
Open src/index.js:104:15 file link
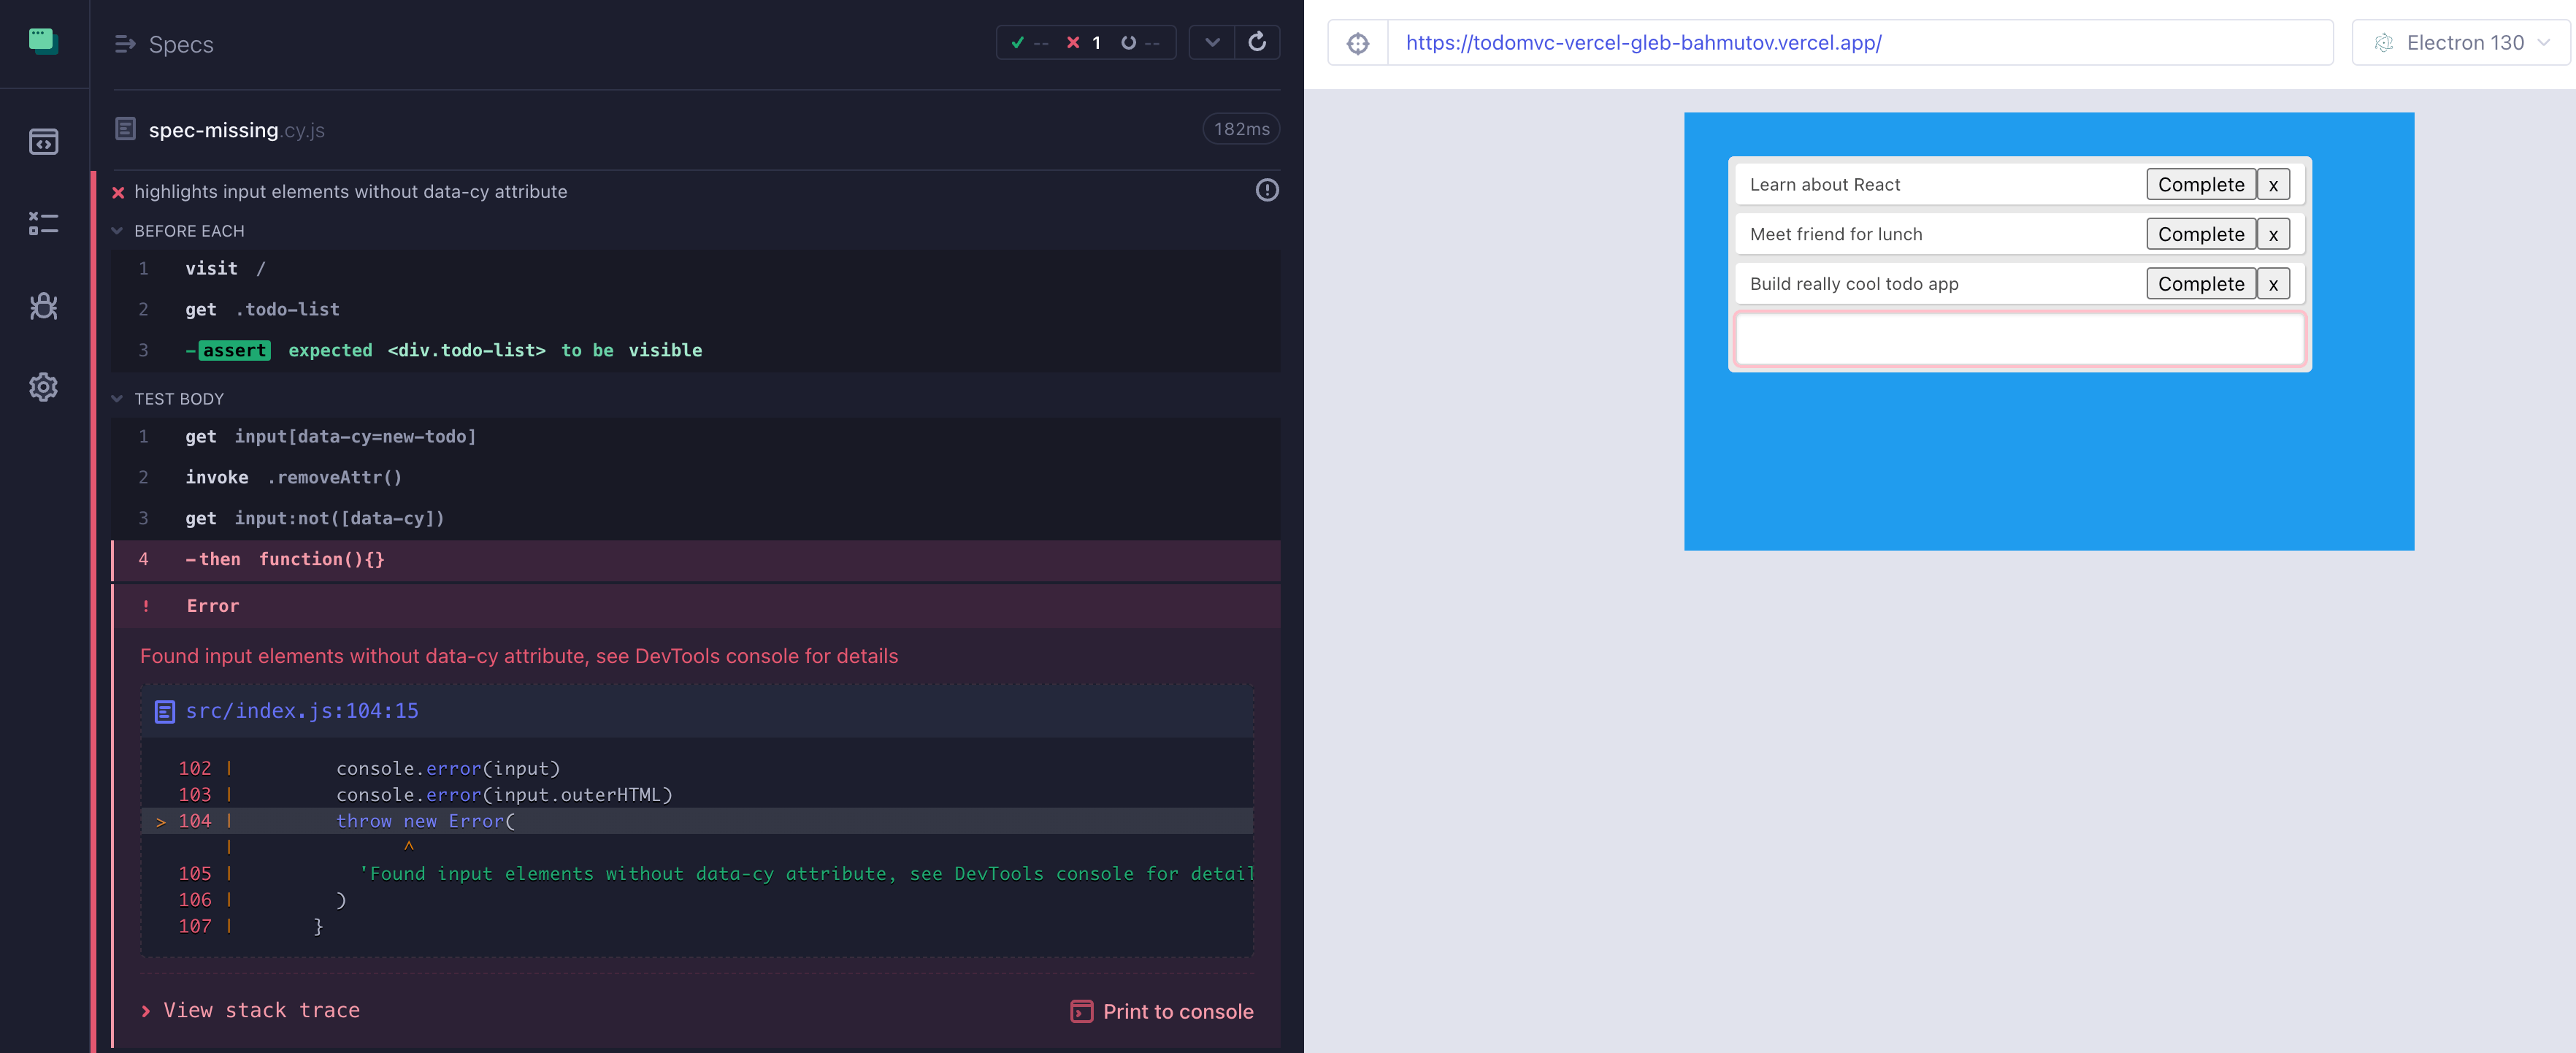pyautogui.click(x=301, y=711)
